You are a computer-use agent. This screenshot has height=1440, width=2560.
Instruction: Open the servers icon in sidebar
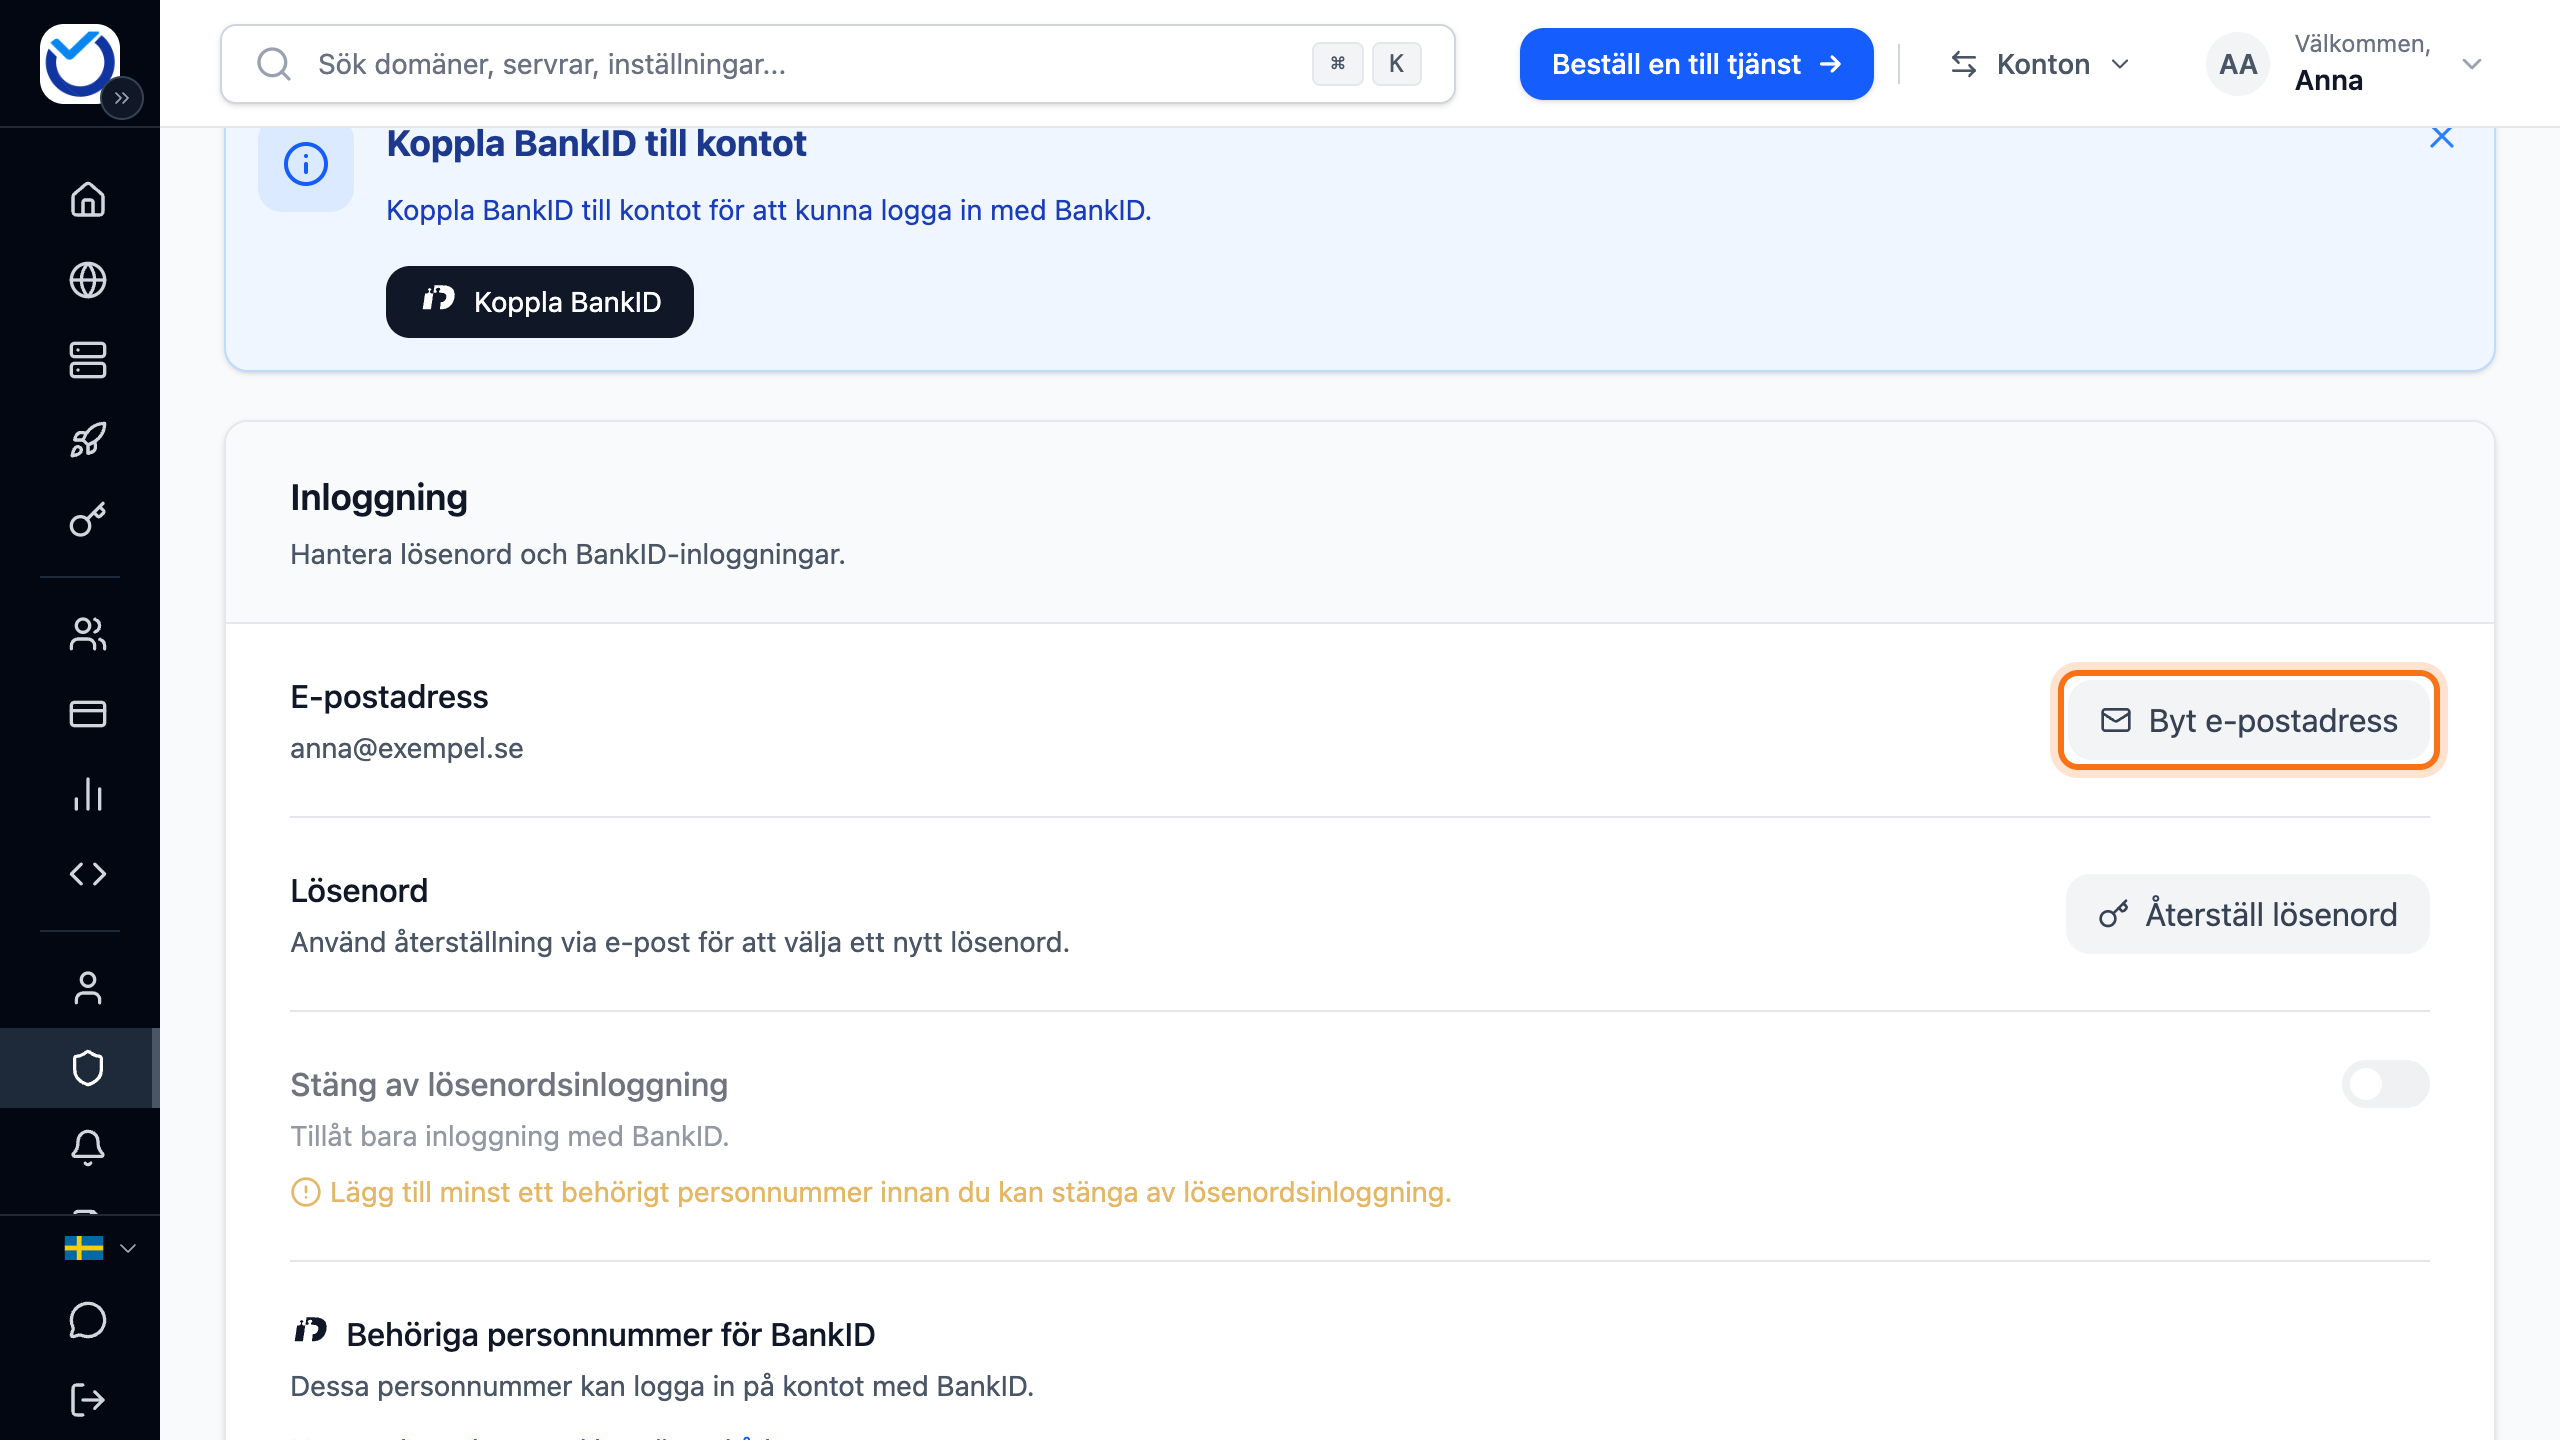pyautogui.click(x=88, y=360)
